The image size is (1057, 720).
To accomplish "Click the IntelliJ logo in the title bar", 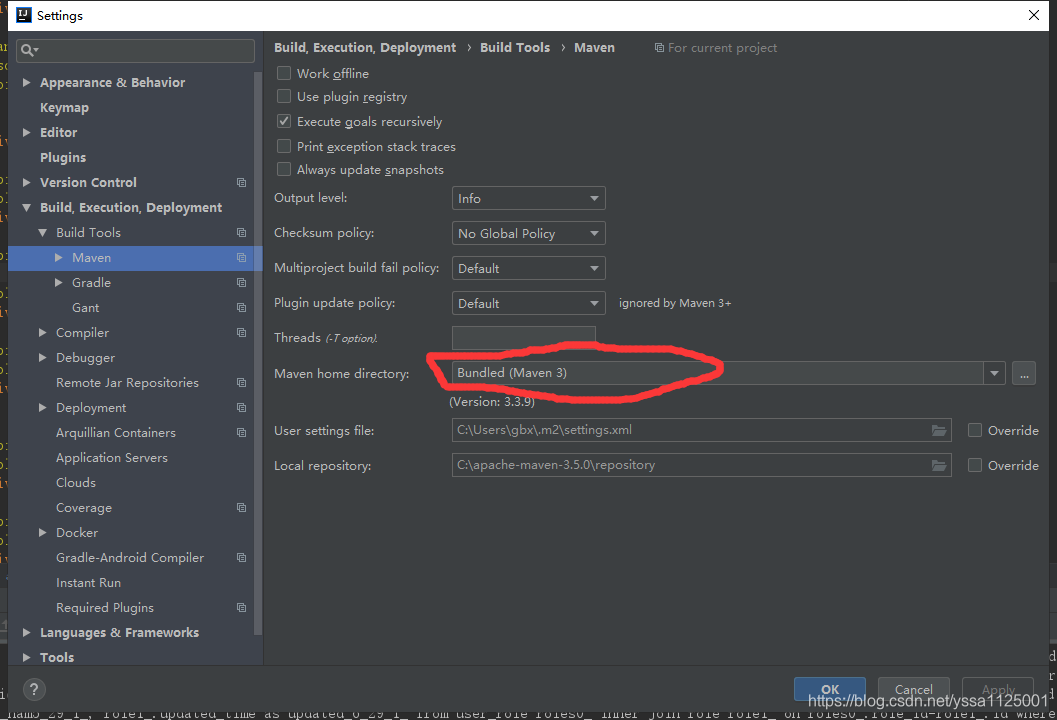I will tap(24, 15).
